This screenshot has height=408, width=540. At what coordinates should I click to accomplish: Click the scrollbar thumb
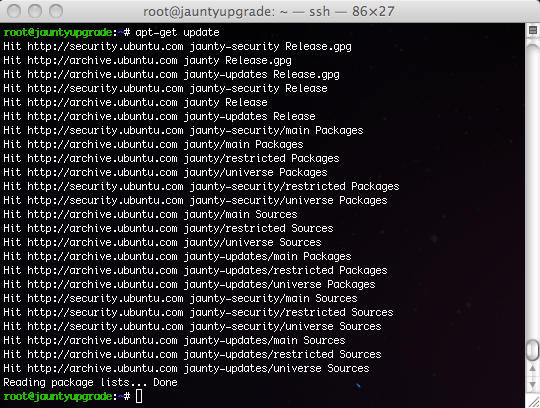click(x=532, y=351)
